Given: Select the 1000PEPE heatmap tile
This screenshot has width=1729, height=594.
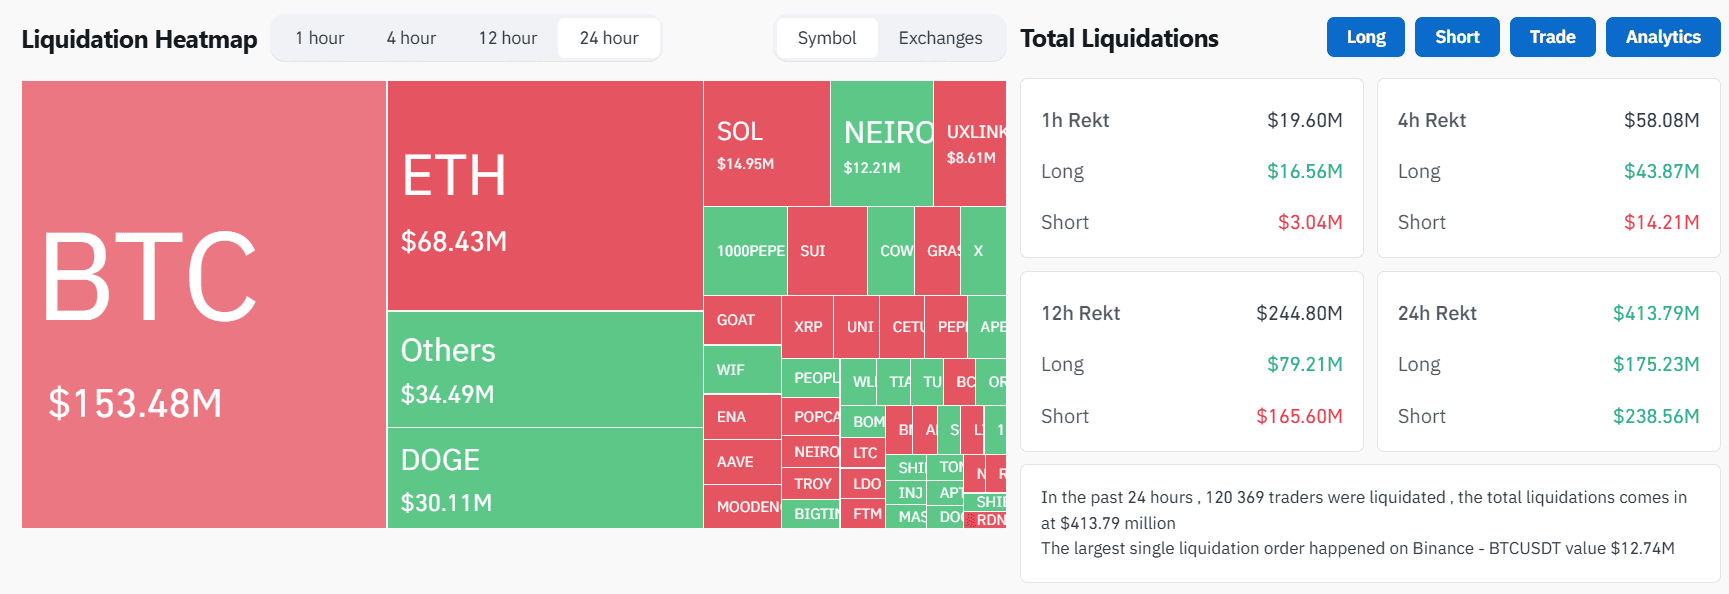Looking at the screenshot, I should pos(746,250).
